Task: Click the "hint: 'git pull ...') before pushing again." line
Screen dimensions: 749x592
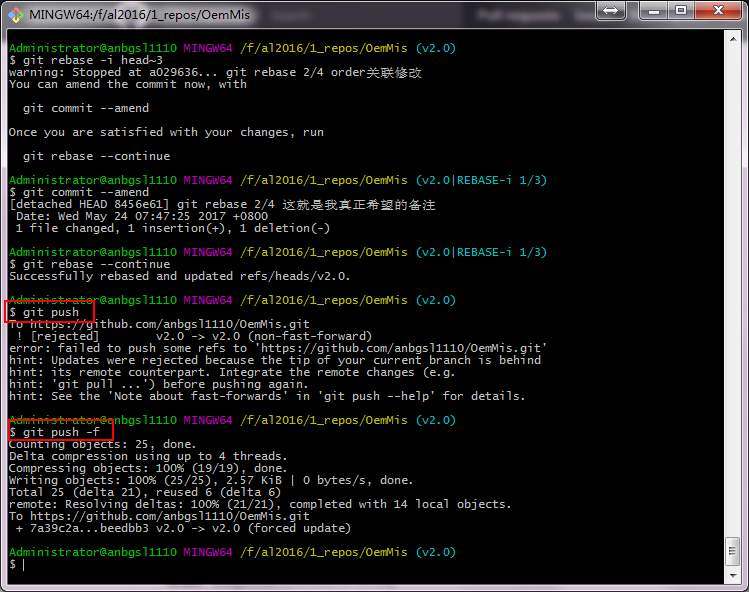Action: tap(159, 384)
